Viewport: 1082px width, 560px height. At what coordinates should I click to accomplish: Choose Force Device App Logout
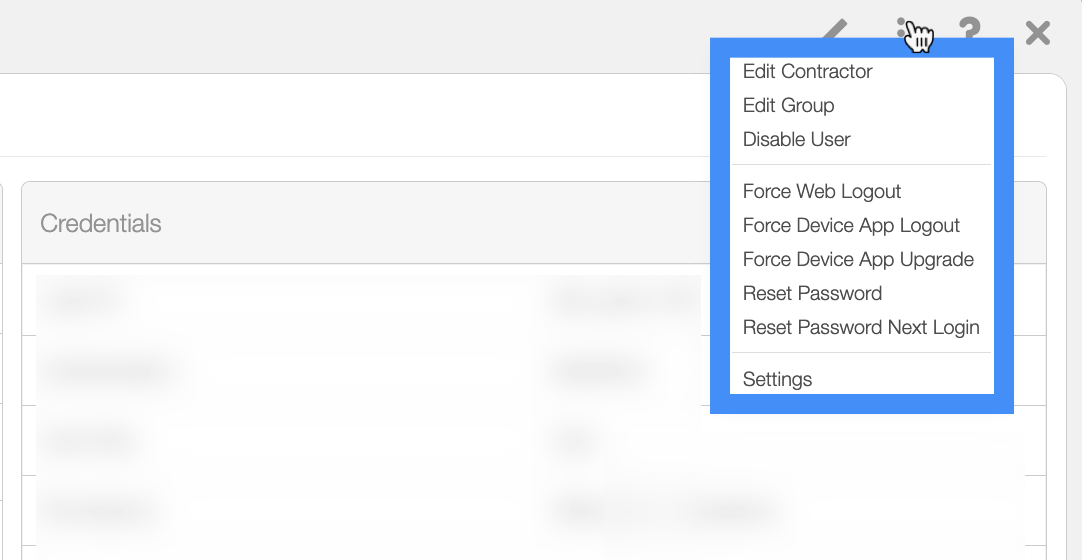pyautogui.click(x=851, y=226)
